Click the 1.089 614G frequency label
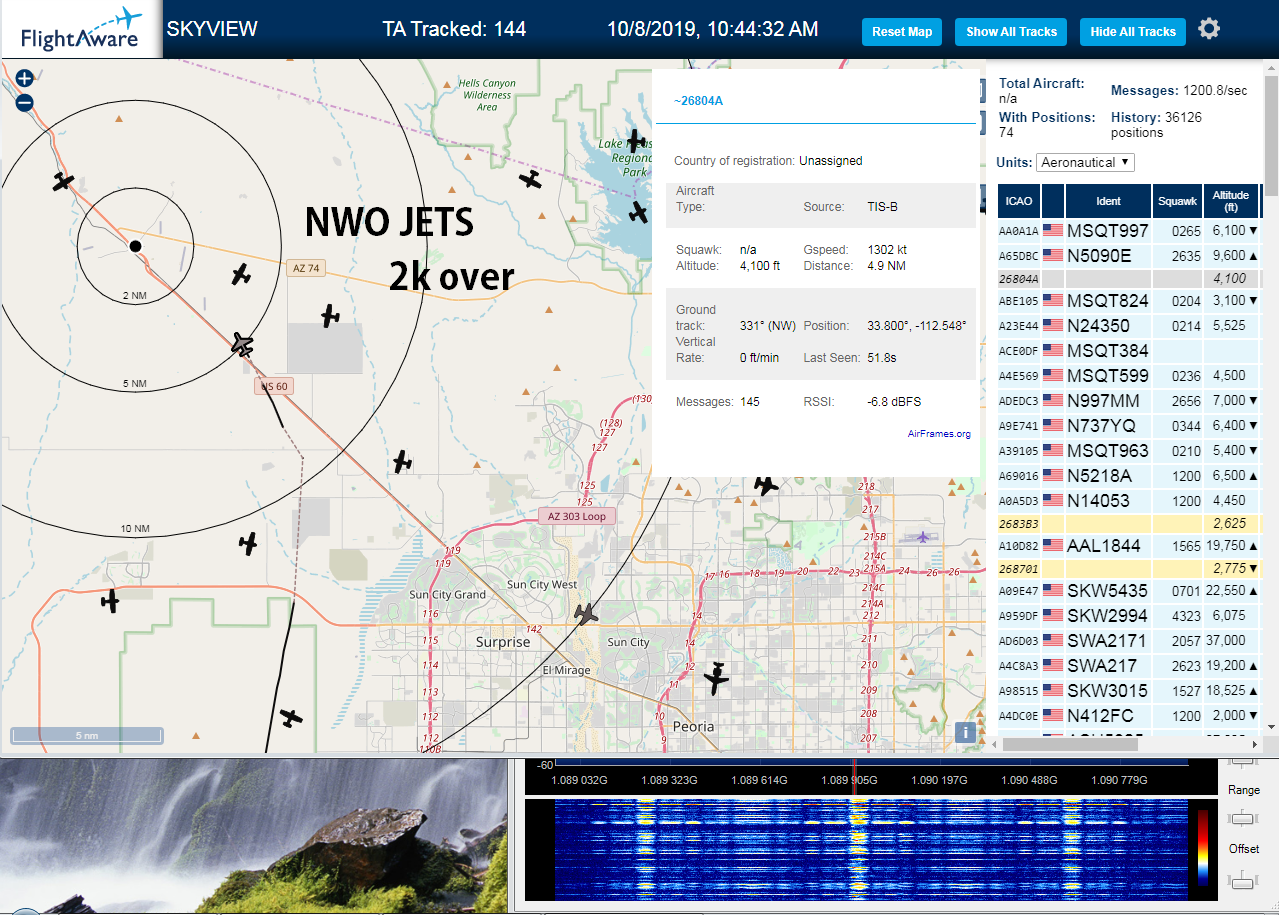The width and height of the screenshot is (1279, 915). pos(758,780)
